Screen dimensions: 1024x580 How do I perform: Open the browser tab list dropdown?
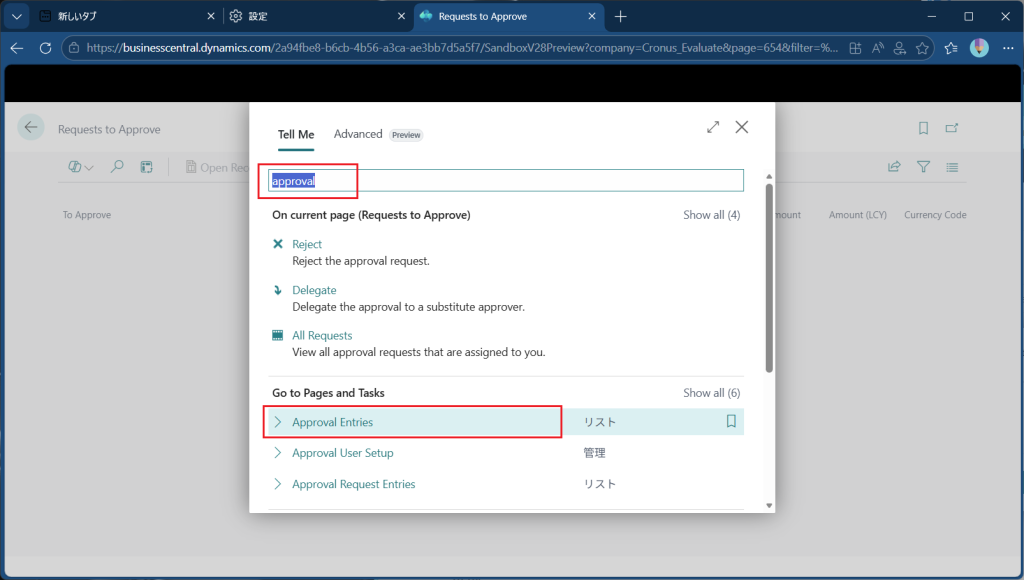[17, 16]
